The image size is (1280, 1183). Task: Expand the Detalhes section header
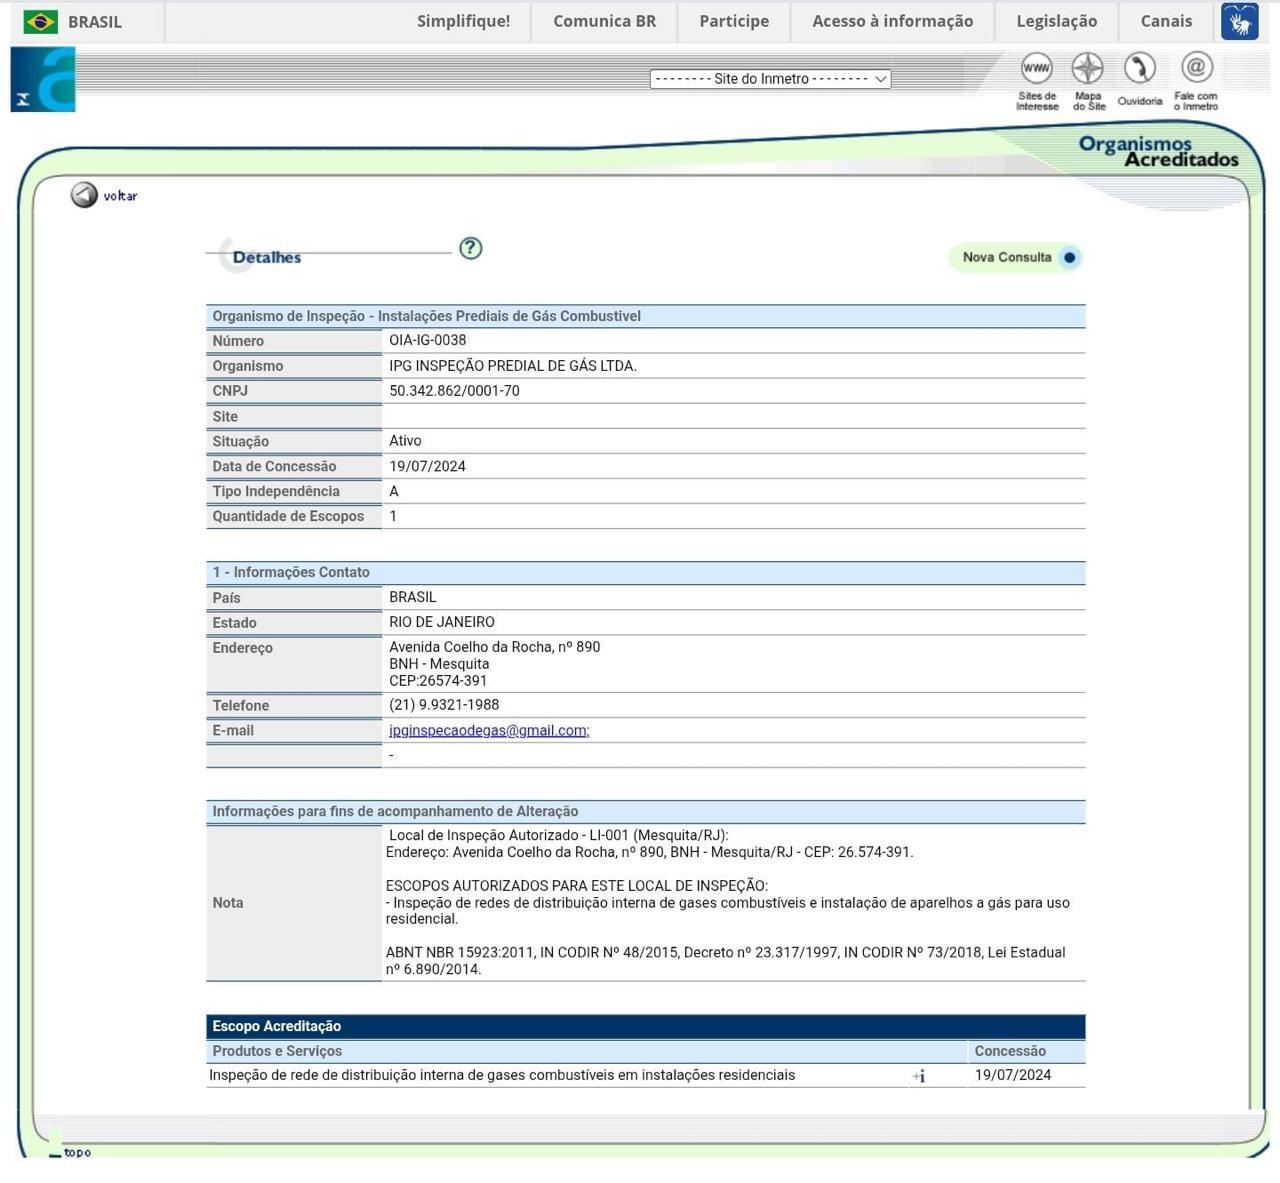(x=266, y=257)
